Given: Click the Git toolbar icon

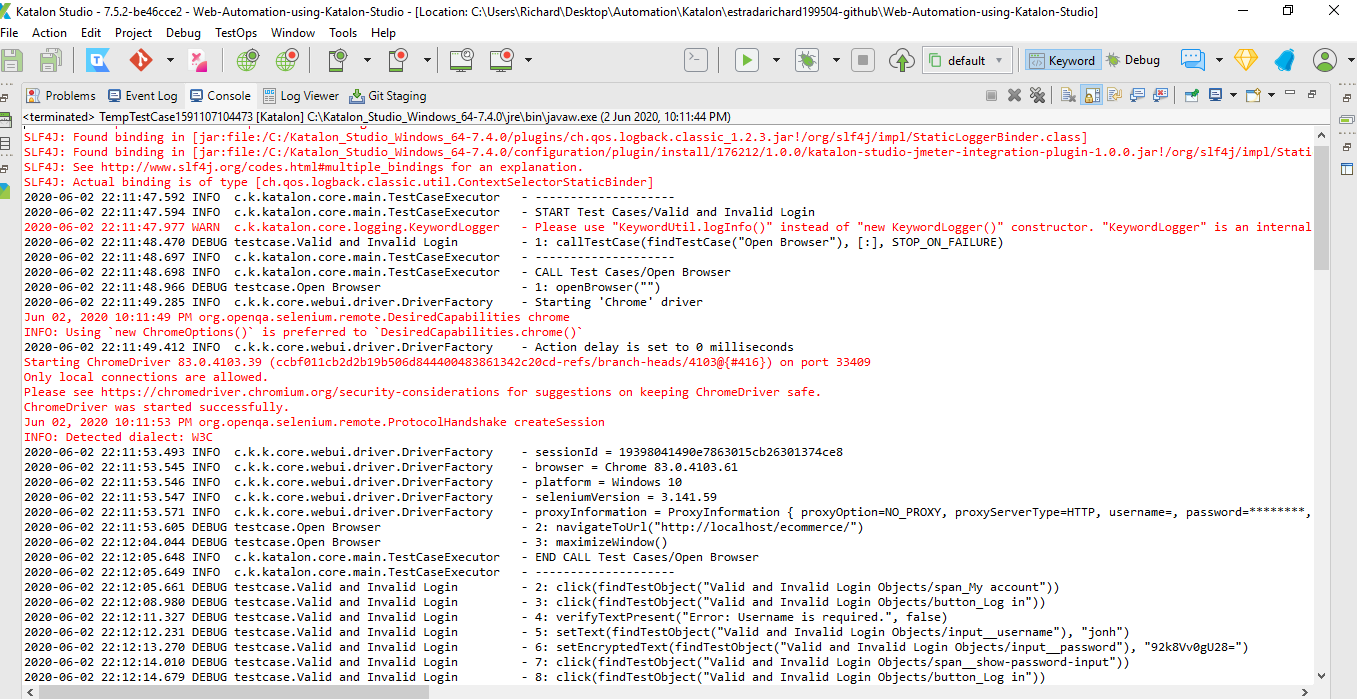Looking at the screenshot, I should (141, 60).
